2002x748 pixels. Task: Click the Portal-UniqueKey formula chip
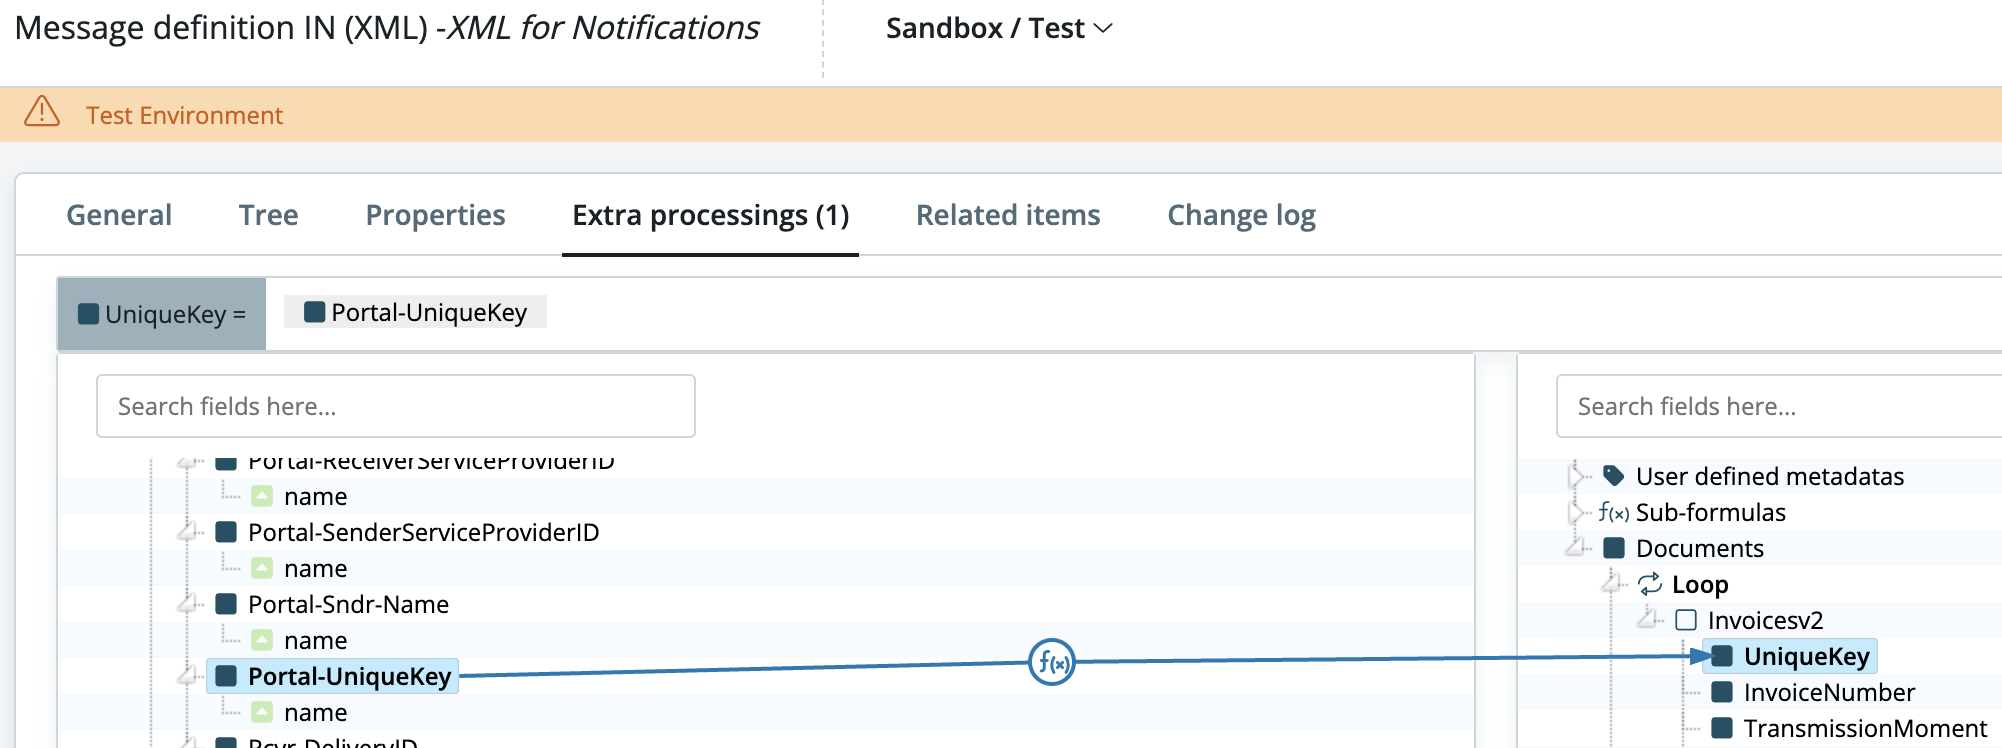[x=416, y=313]
